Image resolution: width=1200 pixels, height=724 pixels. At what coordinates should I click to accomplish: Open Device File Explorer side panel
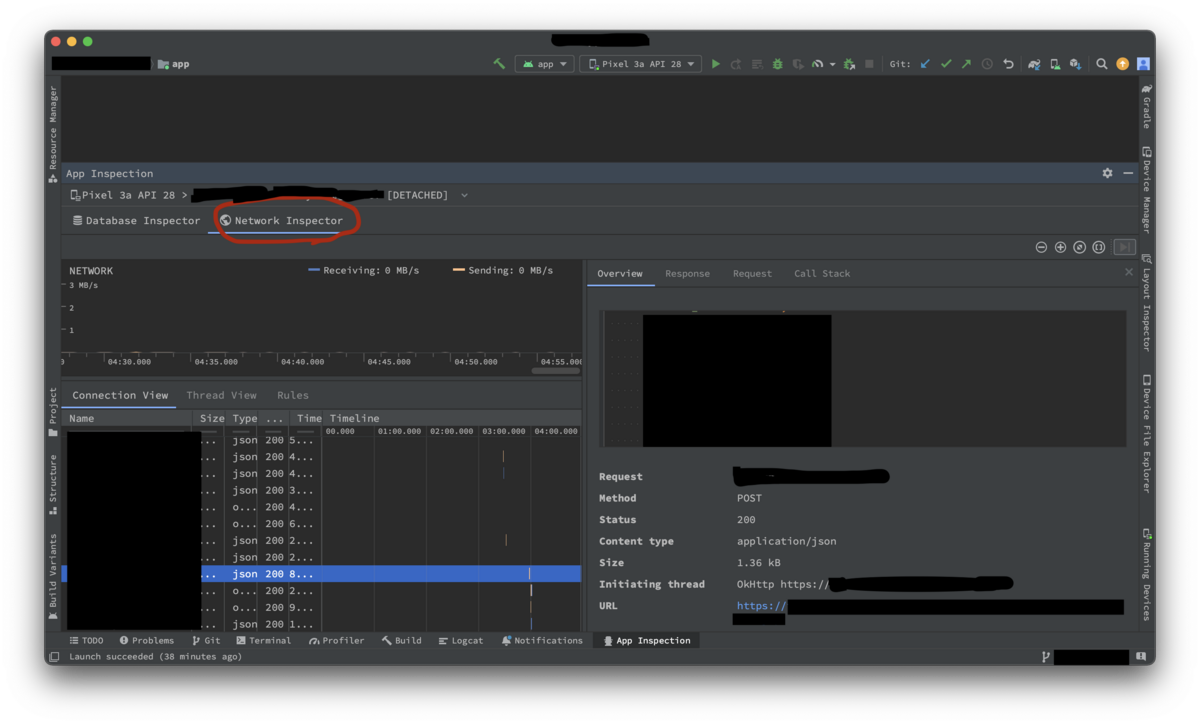1146,434
